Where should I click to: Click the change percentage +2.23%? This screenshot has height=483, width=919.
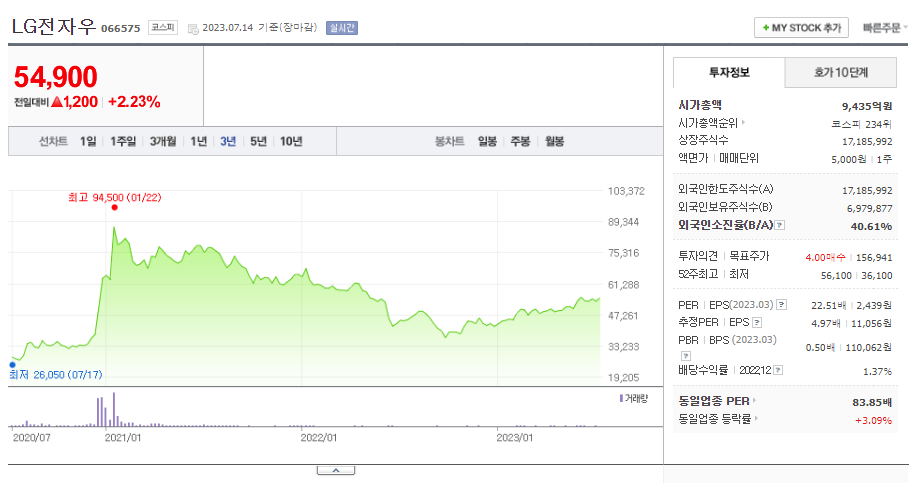pos(134,102)
